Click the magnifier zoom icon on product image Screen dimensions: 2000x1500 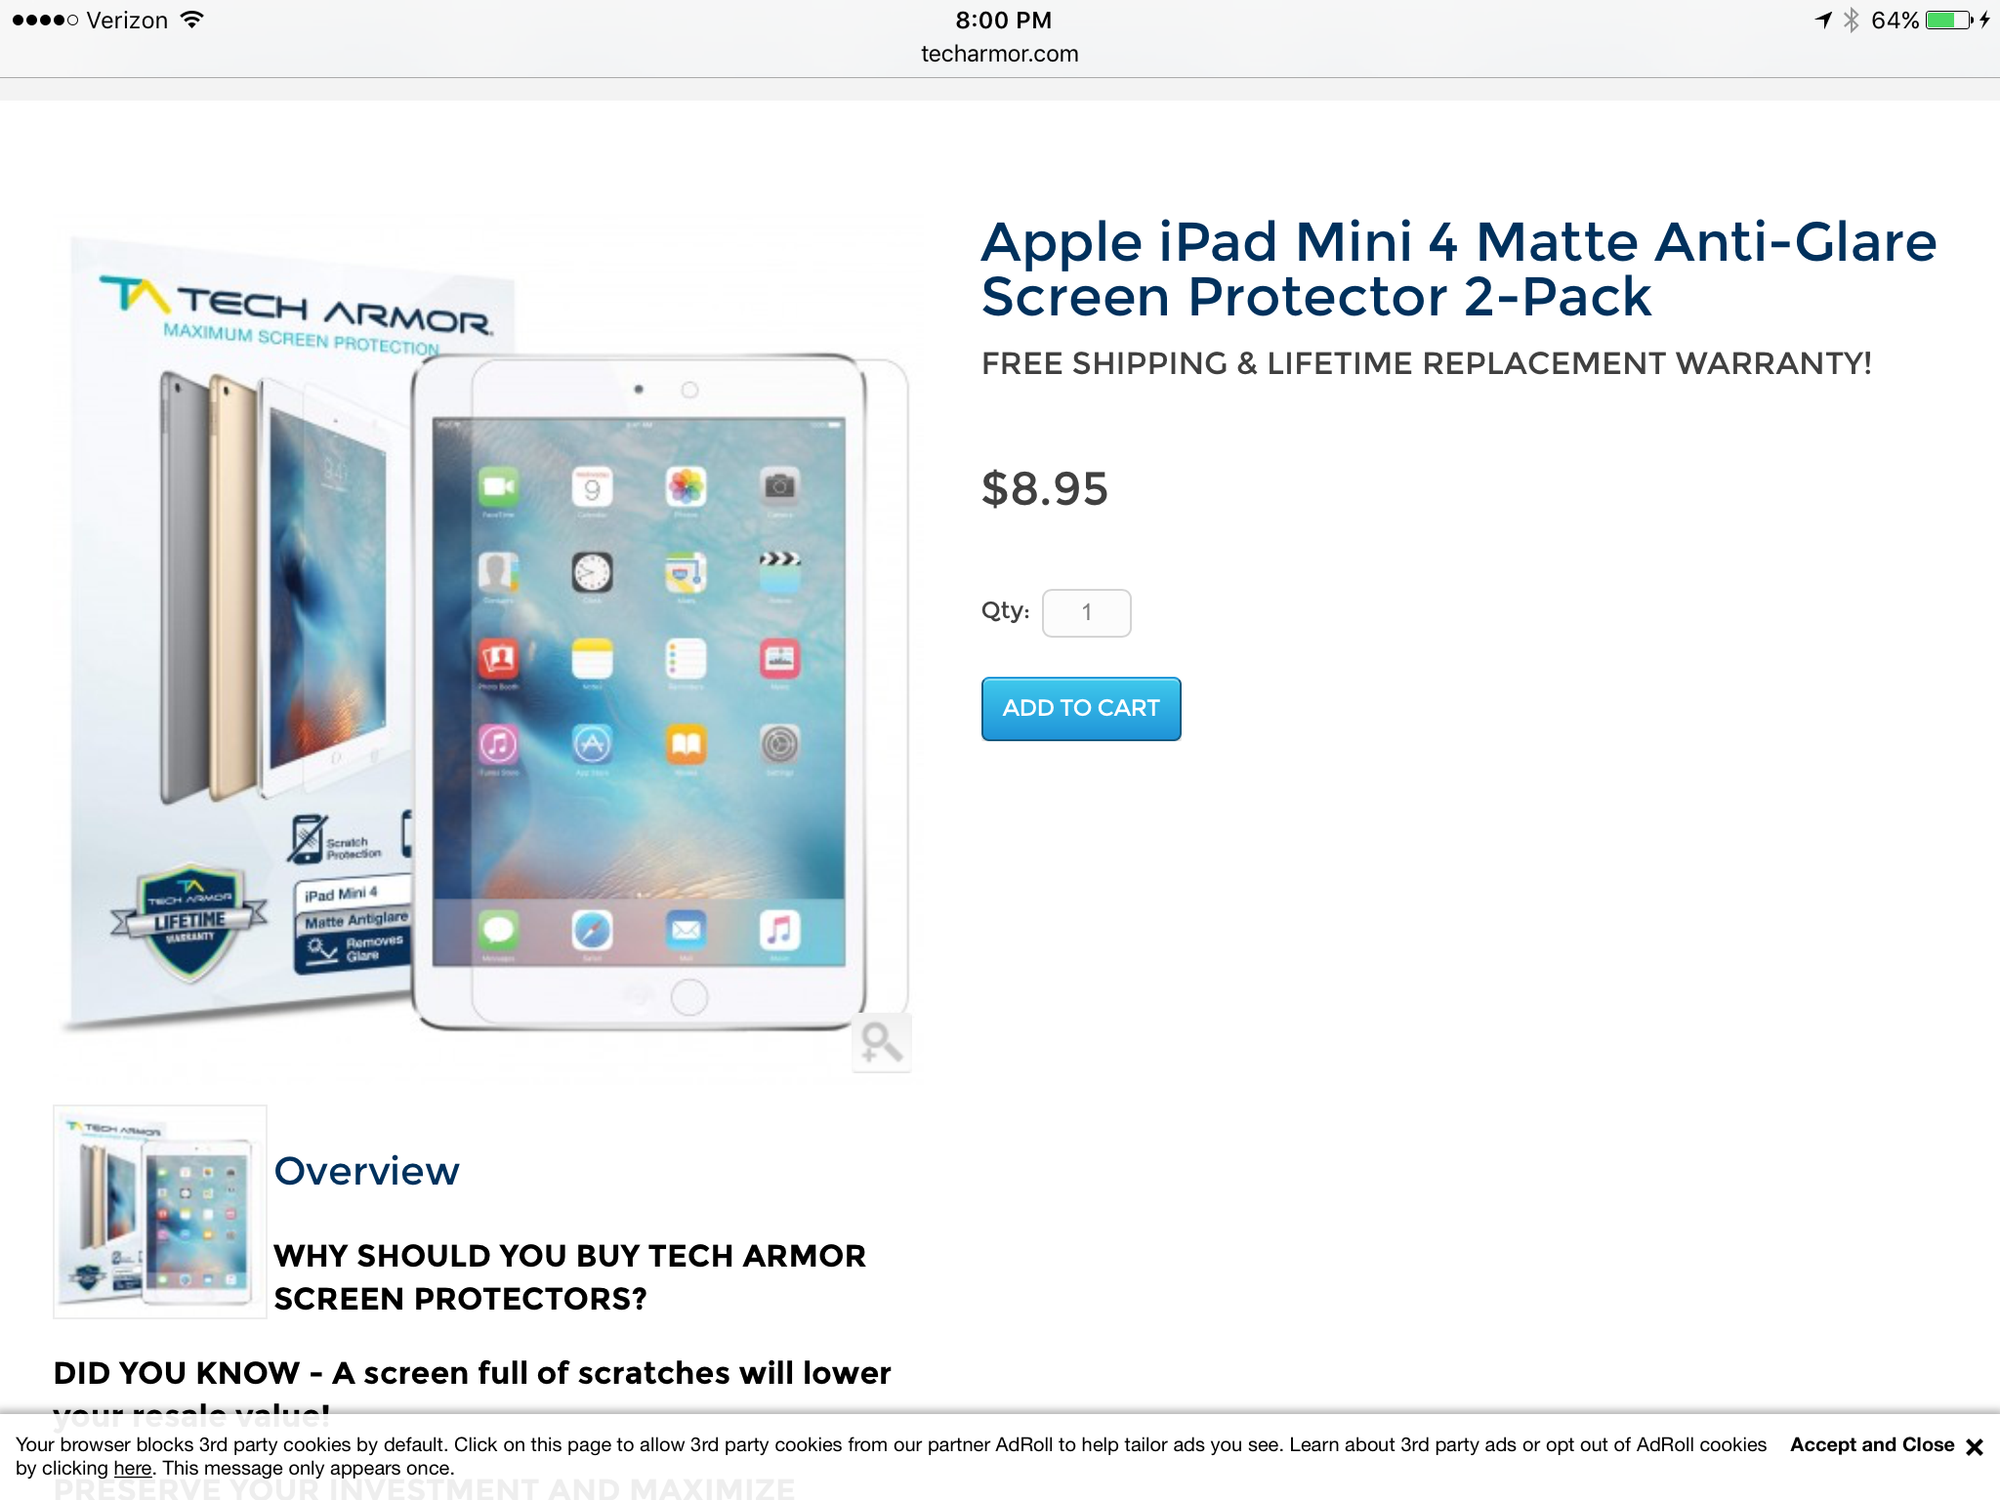[881, 1043]
